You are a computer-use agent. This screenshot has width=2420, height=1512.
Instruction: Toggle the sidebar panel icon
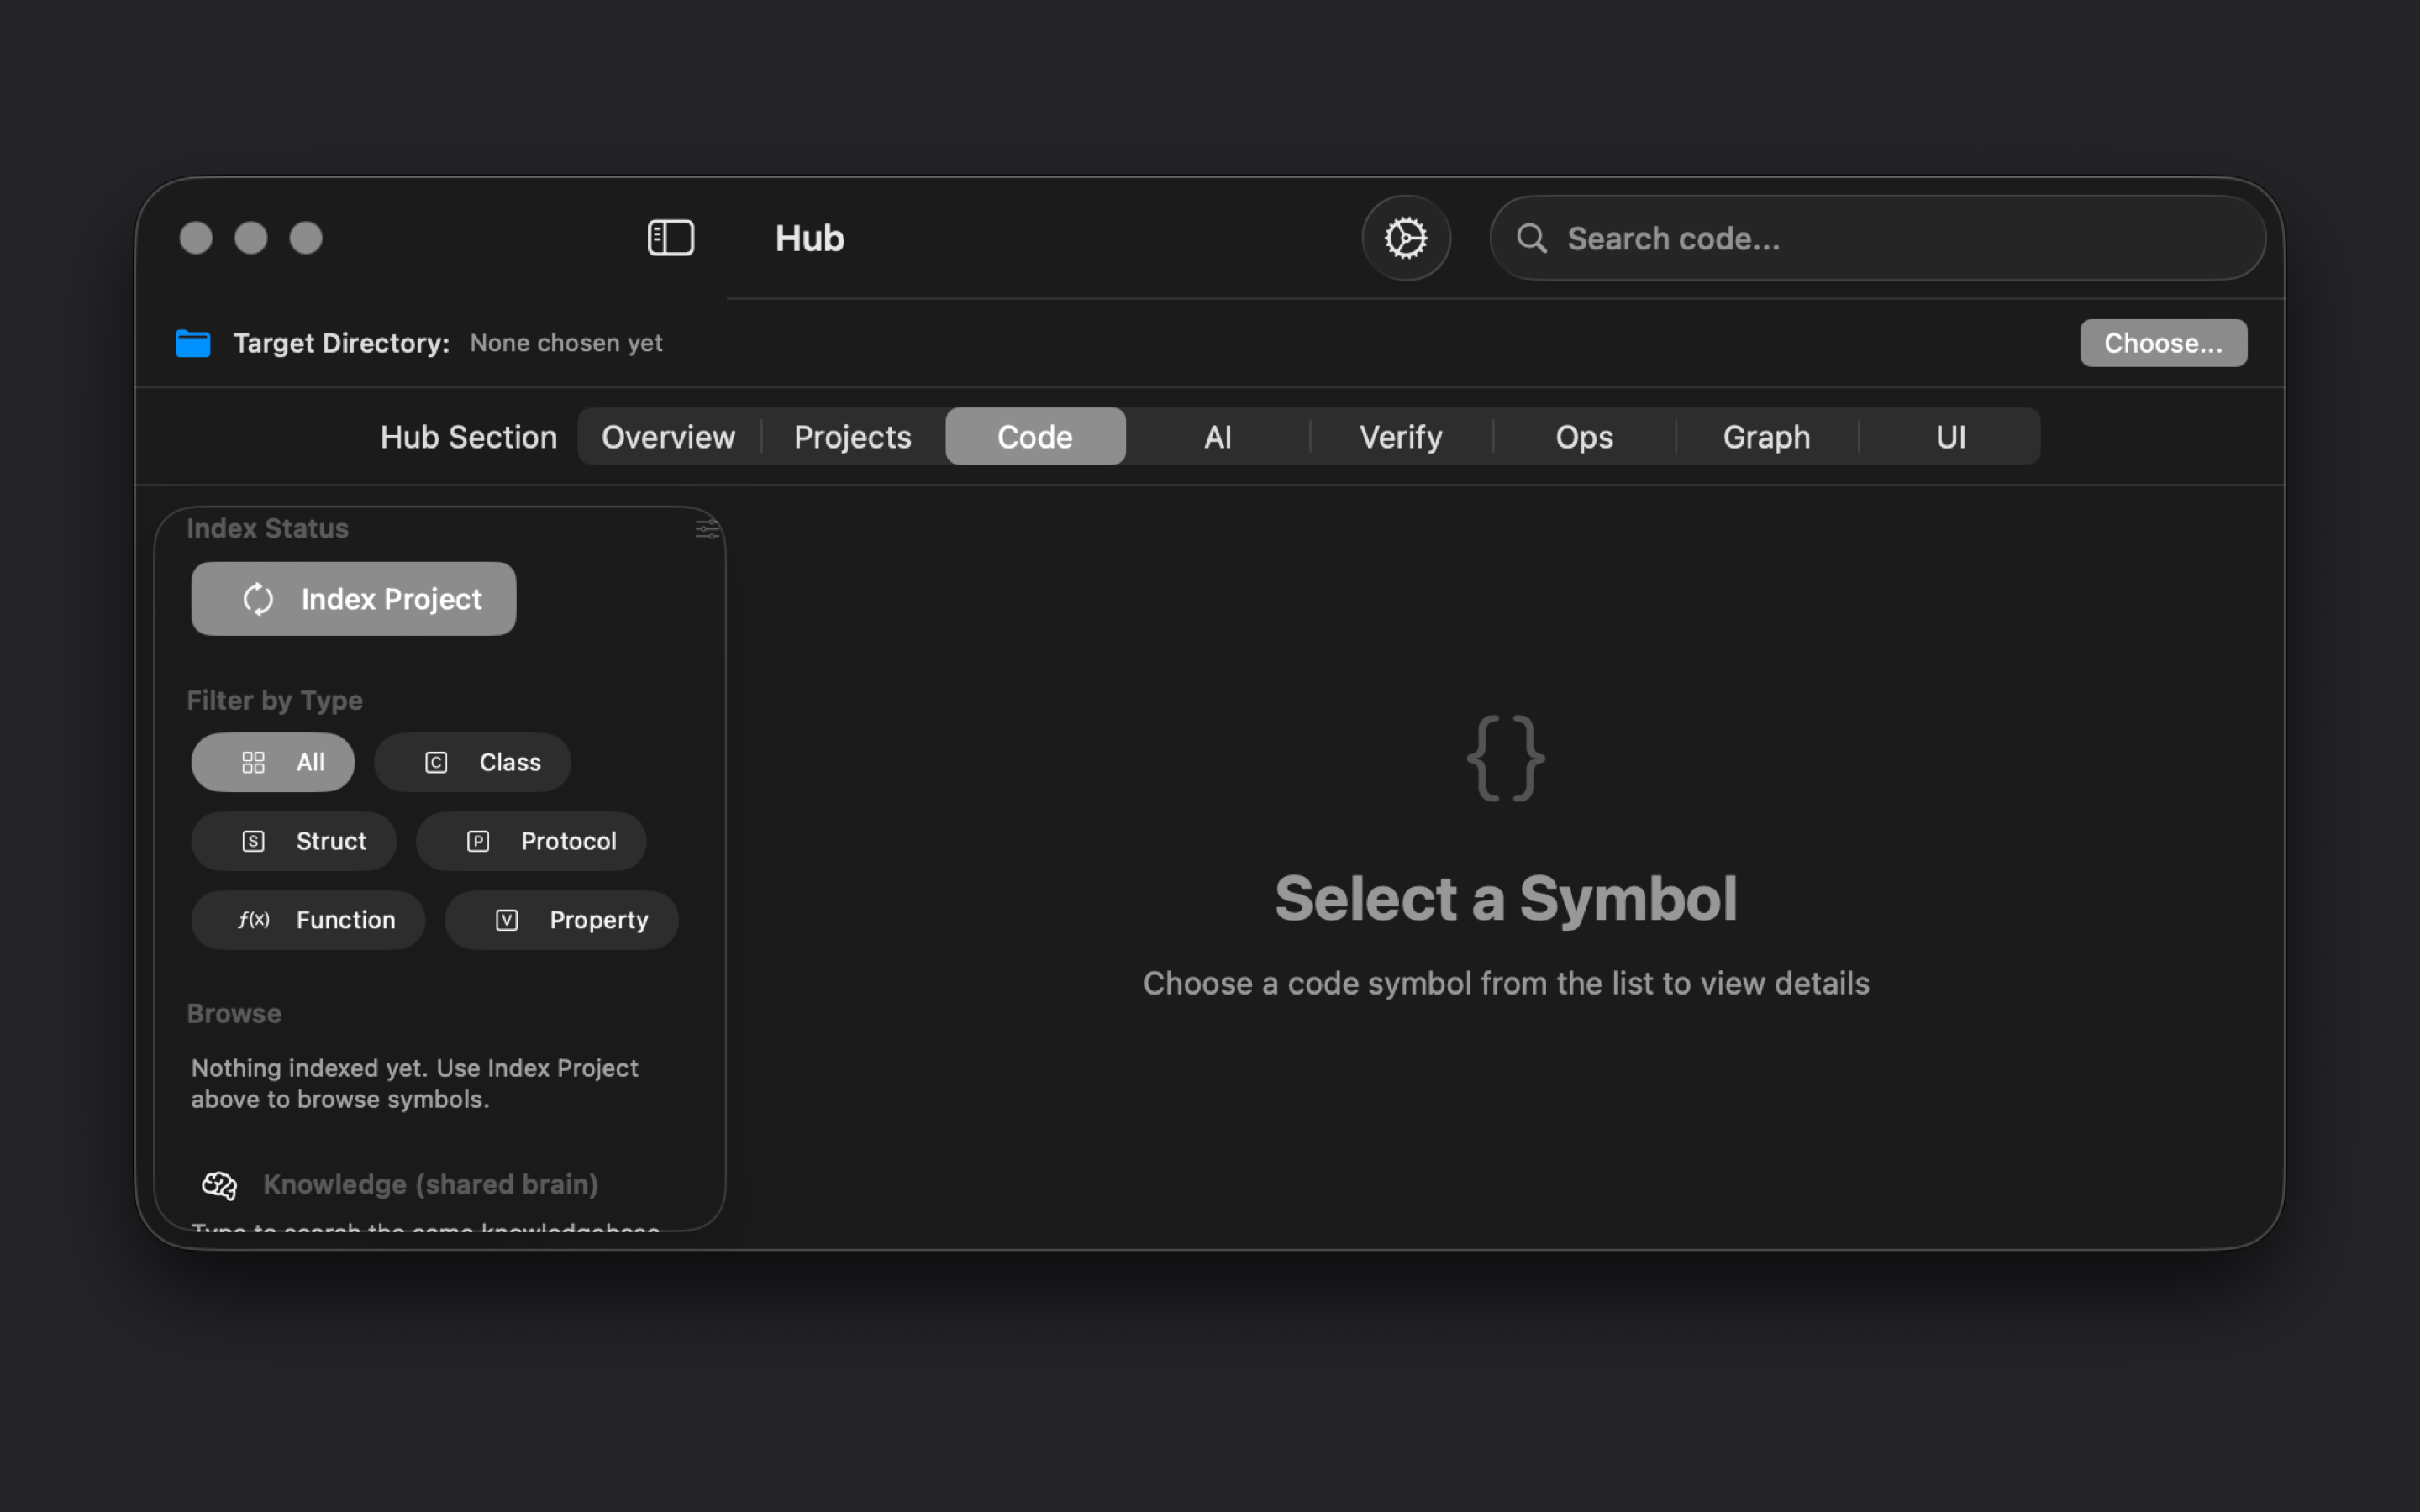670,238
